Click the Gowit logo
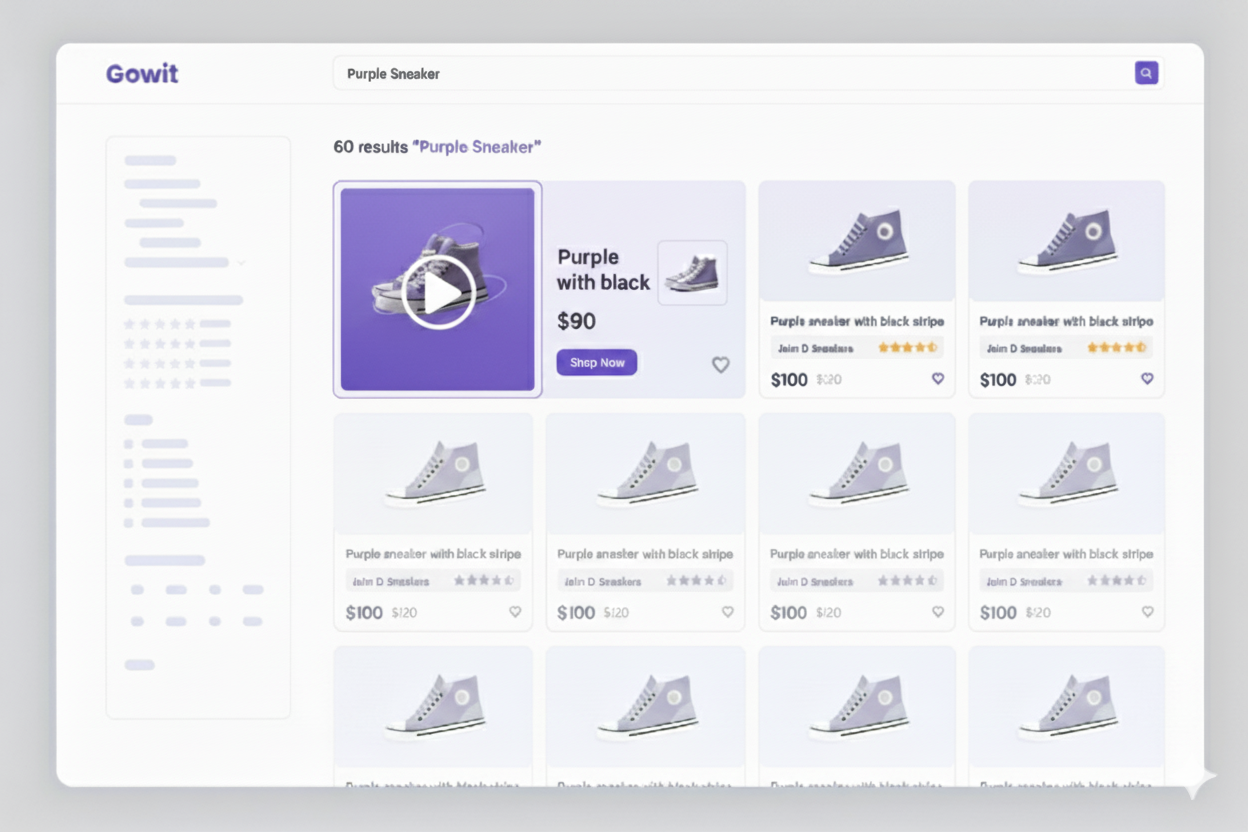Viewport: 1248px width, 832px height. 142,74
